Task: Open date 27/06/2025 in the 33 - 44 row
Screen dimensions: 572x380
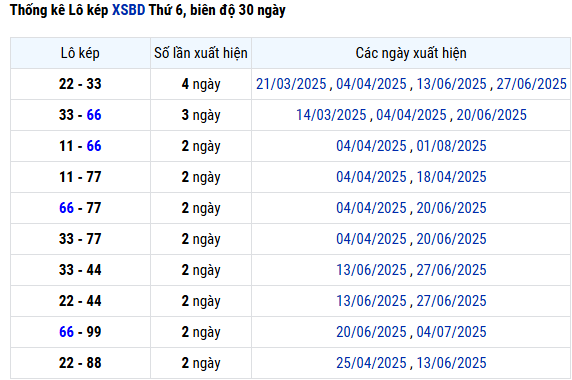Action: 451,270
